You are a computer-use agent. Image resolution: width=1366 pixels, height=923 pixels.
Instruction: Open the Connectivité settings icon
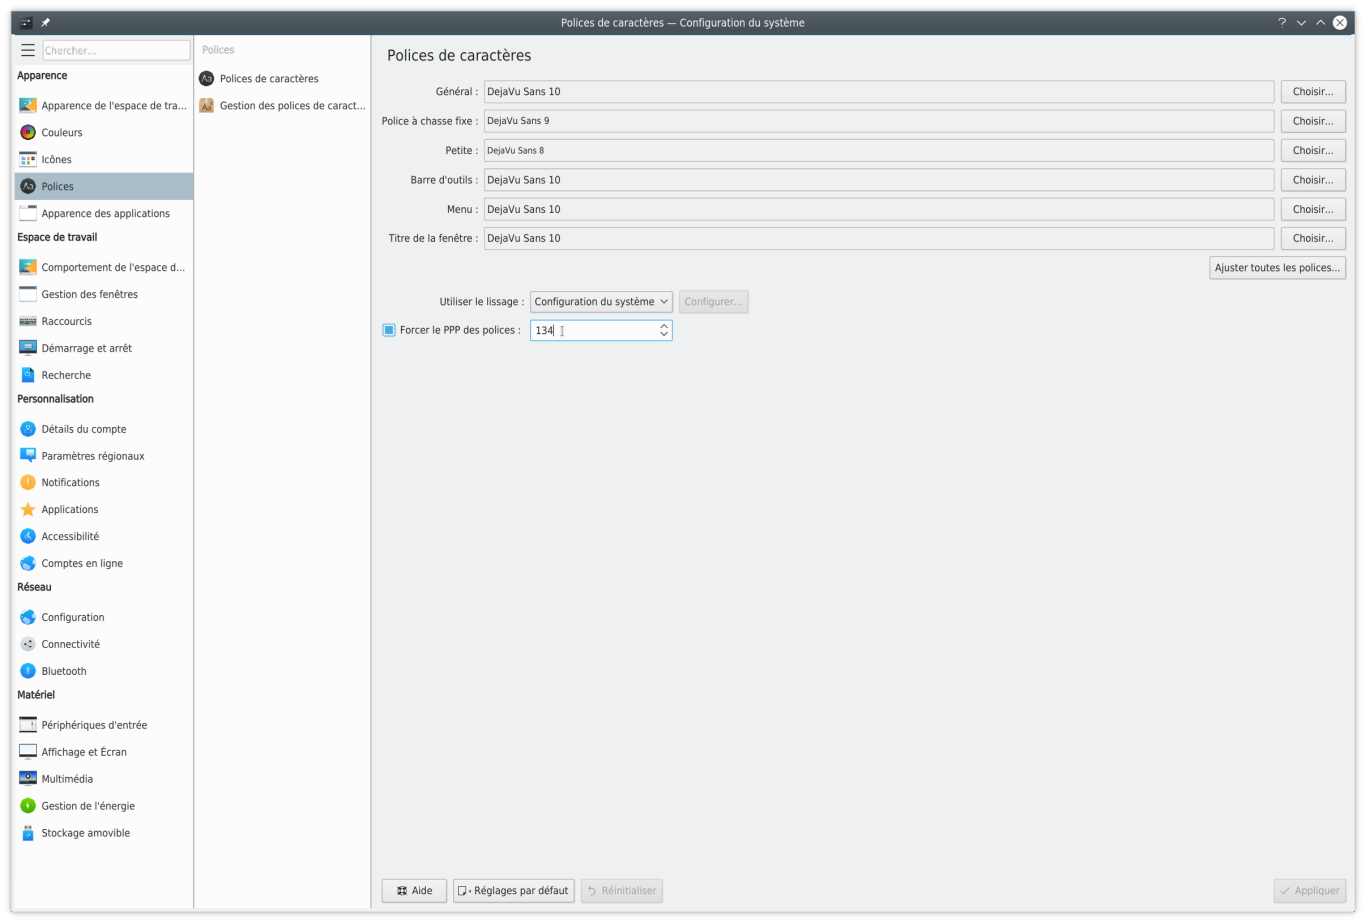pos(28,644)
